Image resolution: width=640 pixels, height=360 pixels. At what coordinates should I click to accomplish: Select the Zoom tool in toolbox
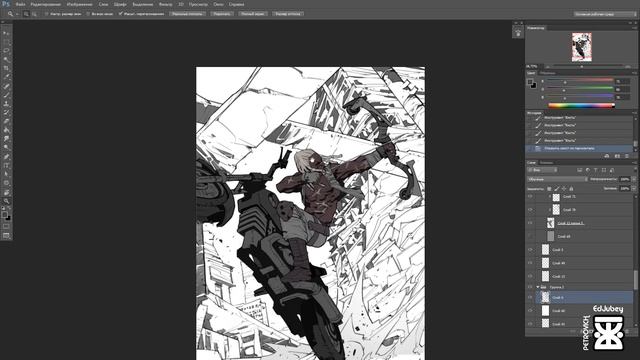(6, 201)
